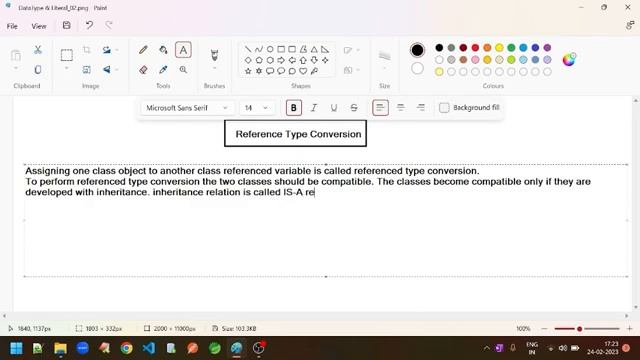This screenshot has width=640, height=360.
Task: Select the Color picker eyedropper tool
Action: (163, 70)
